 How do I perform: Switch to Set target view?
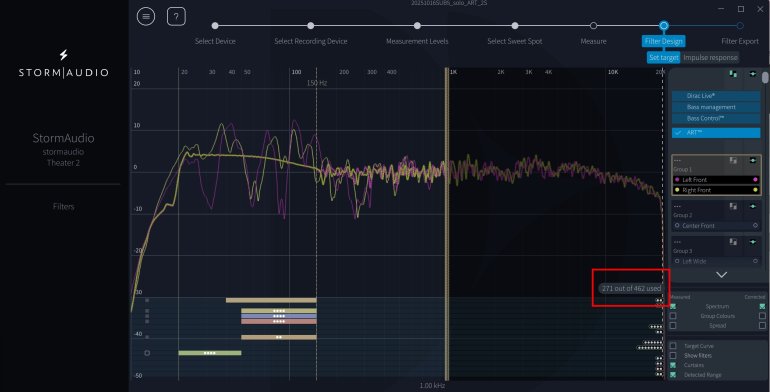coord(663,57)
